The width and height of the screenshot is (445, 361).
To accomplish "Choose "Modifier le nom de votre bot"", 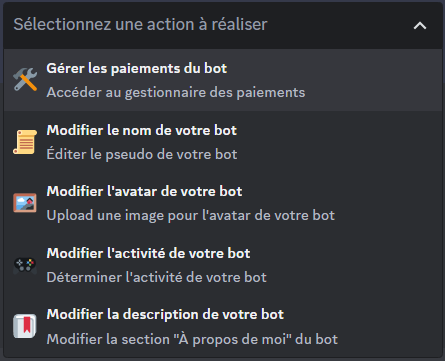I will 142,130.
